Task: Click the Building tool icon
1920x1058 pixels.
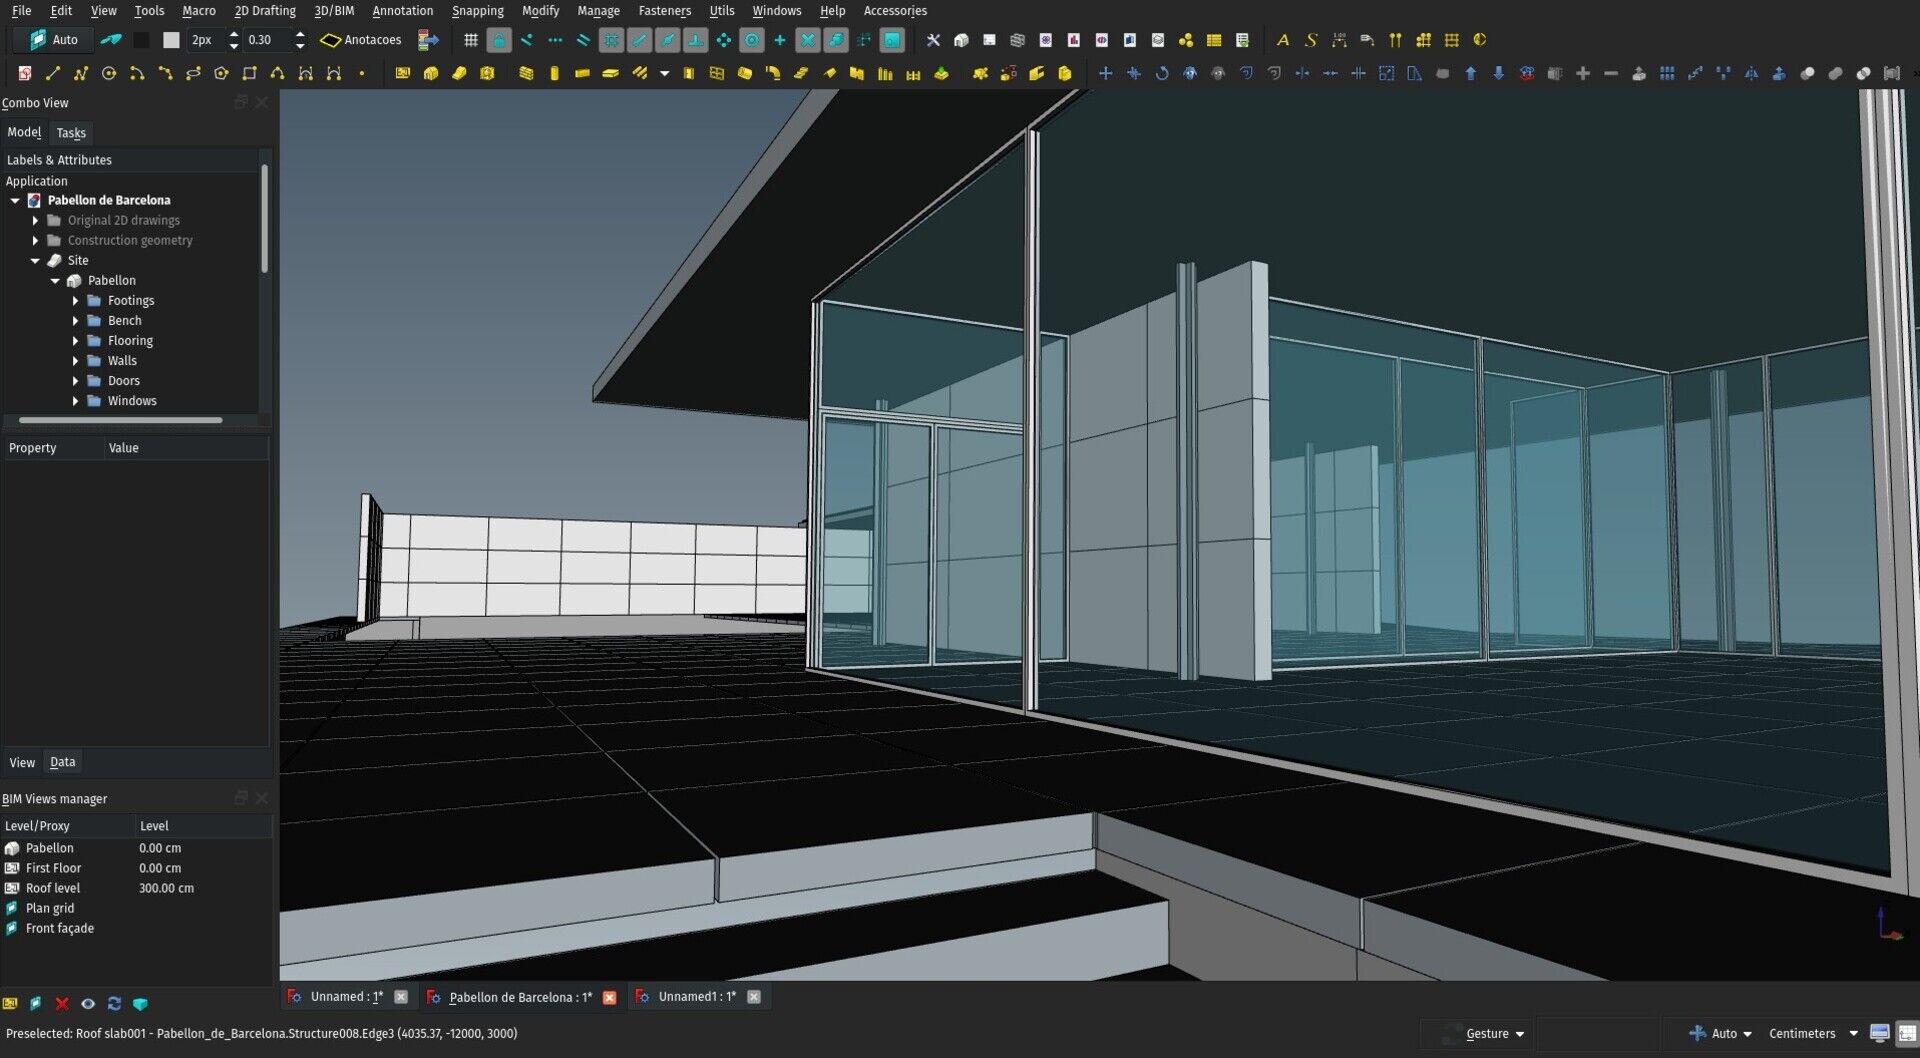Action: (431, 73)
